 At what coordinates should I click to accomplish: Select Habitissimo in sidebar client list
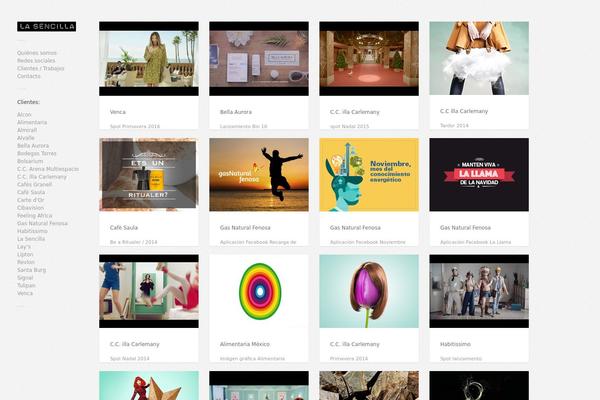pos(32,231)
